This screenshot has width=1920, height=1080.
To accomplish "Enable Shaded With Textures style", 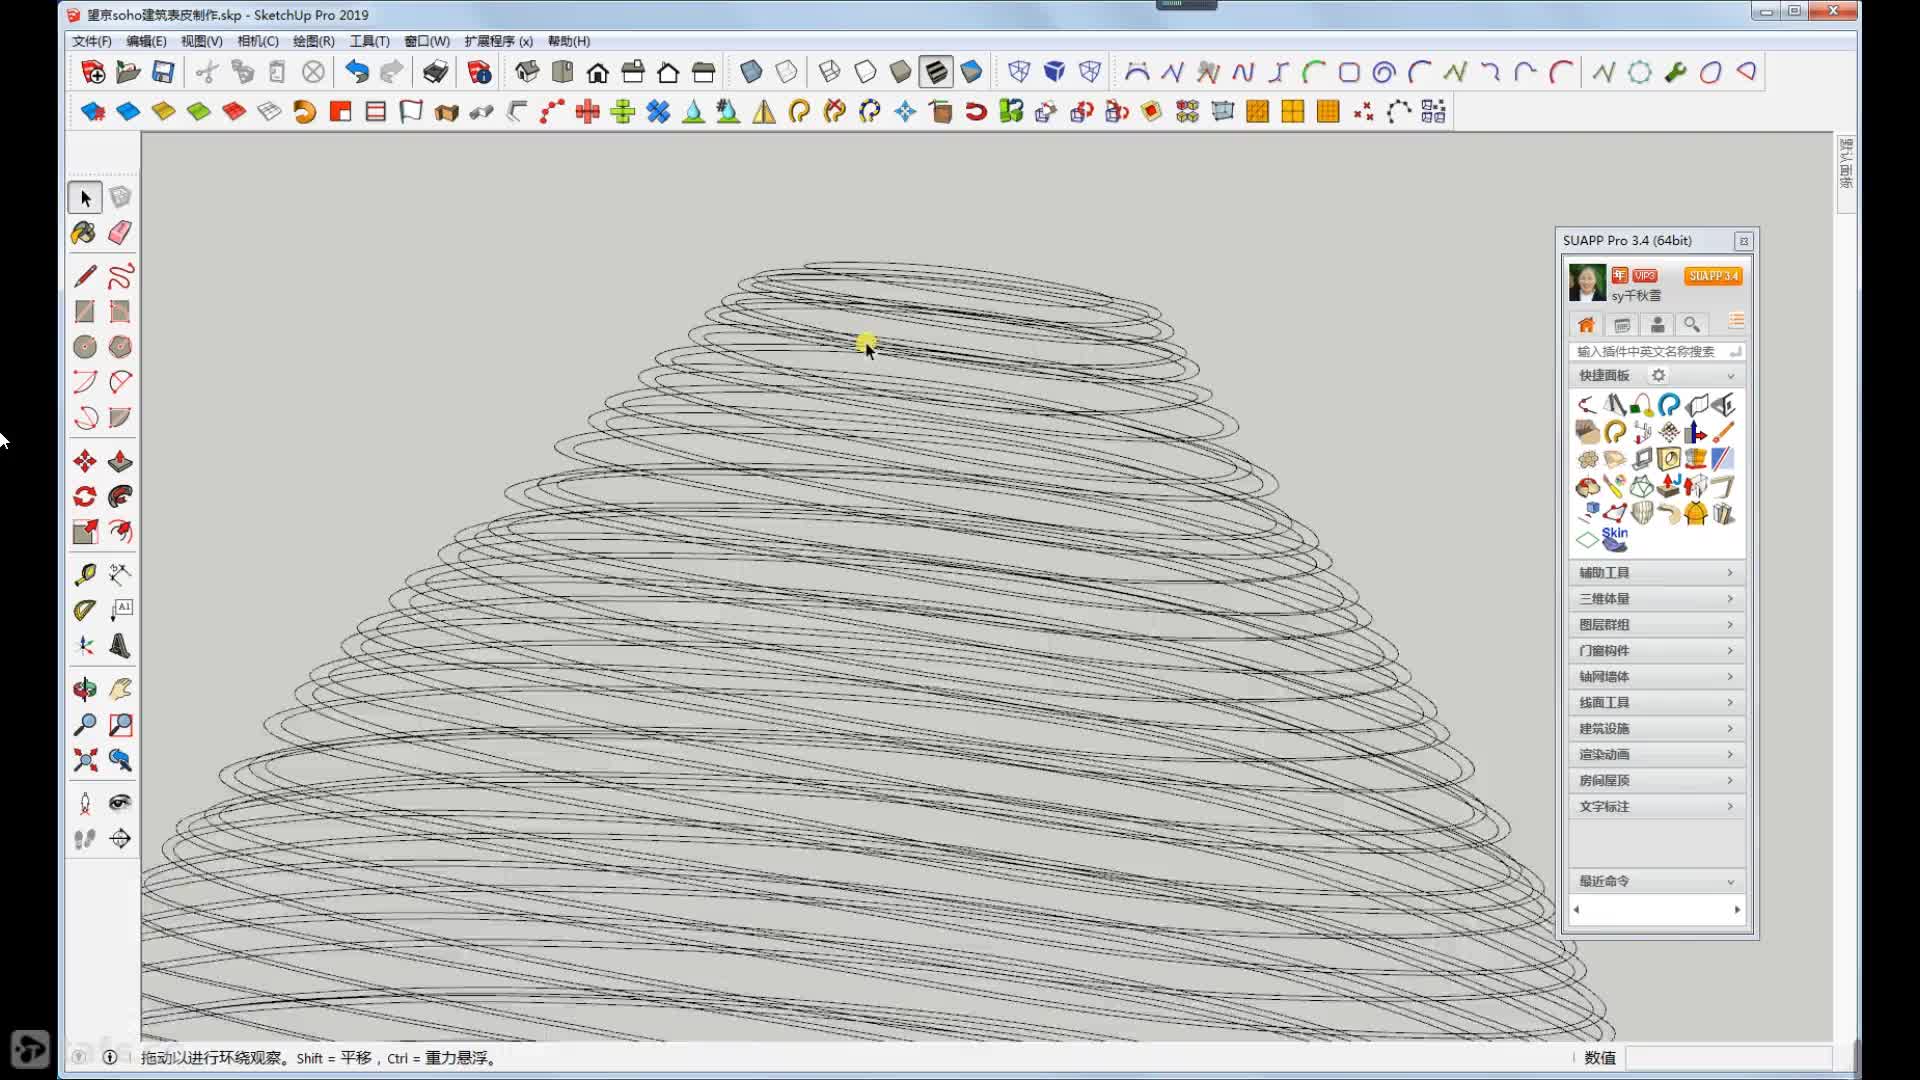I will coord(936,72).
